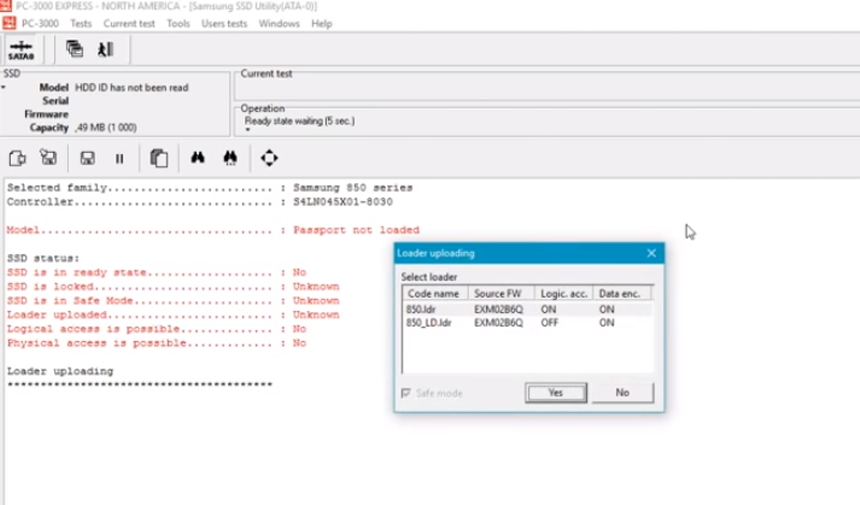Select the 850_LD.ldr loader row

click(x=528, y=322)
